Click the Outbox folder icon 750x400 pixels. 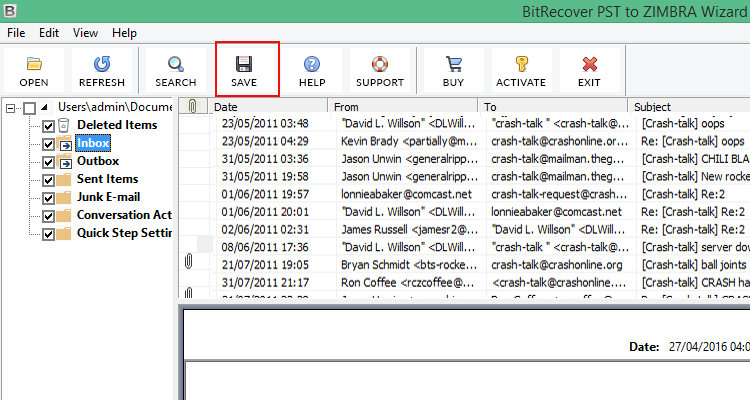pos(64,161)
